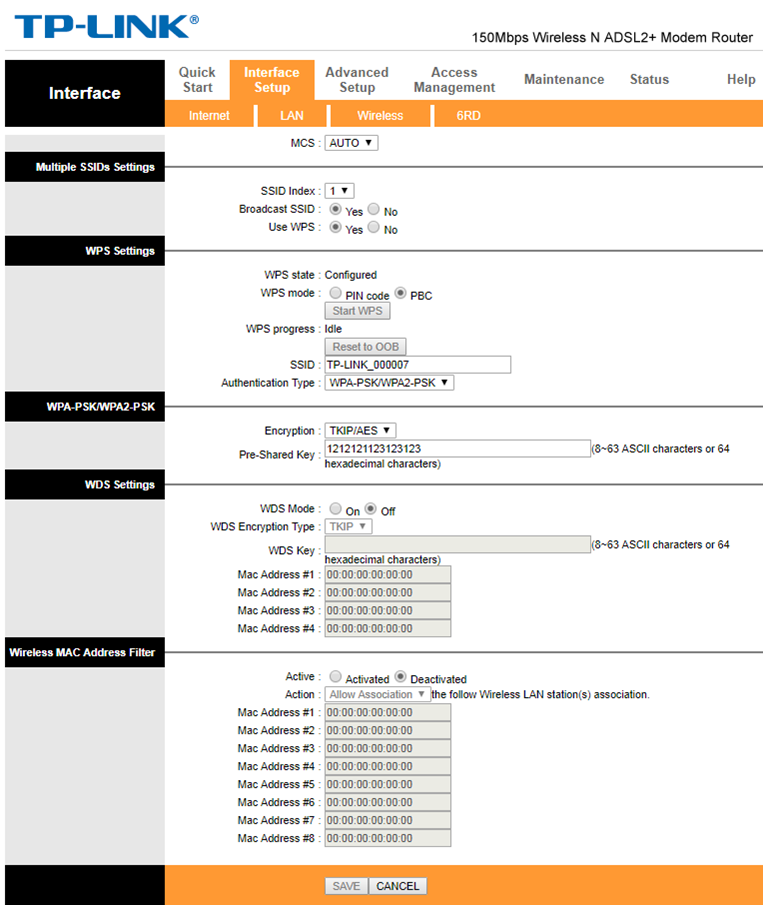
Task: Open Access Management section
Action: pos(454,80)
